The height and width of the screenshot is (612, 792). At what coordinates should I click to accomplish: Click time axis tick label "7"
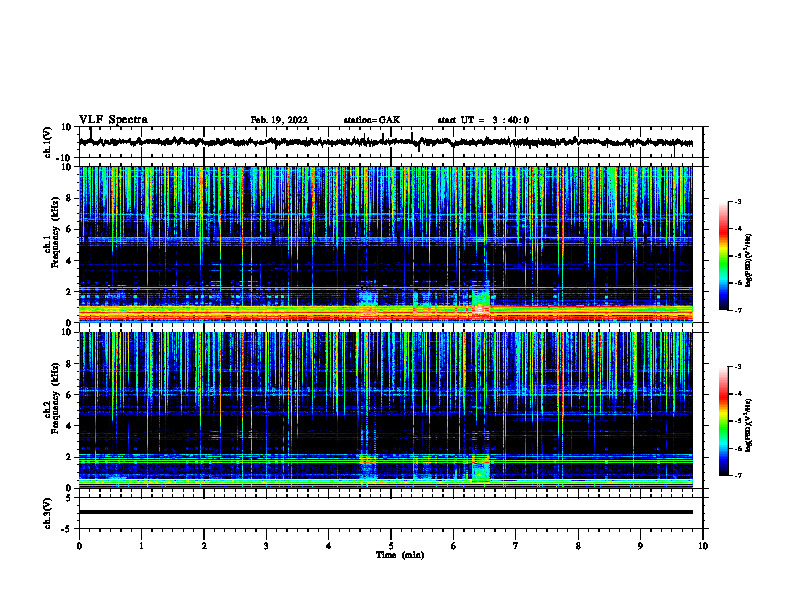coord(516,546)
